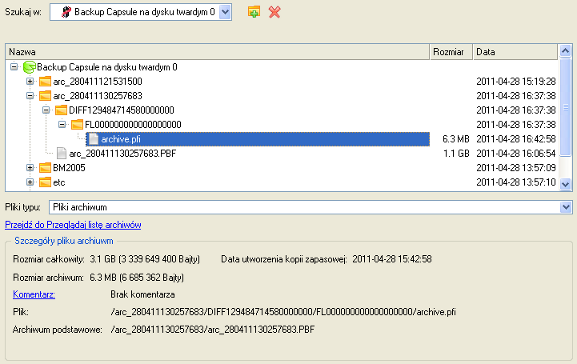Sort by the Nazwa column header
The width and height of the screenshot is (577, 364).
pyautogui.click(x=218, y=52)
